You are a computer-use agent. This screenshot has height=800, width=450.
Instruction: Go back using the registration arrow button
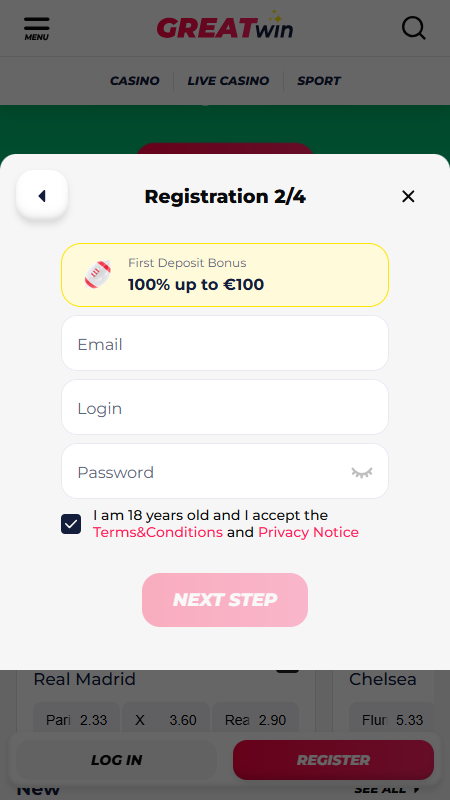(42, 196)
